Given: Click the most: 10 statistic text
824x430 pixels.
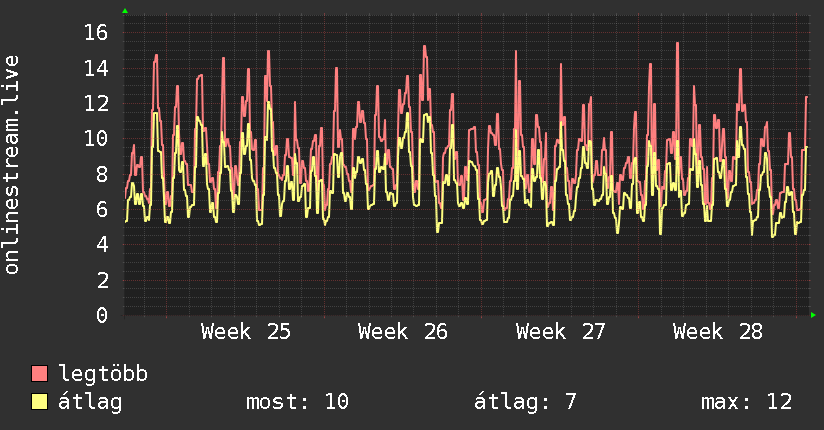Looking at the screenshot, I should [297, 402].
